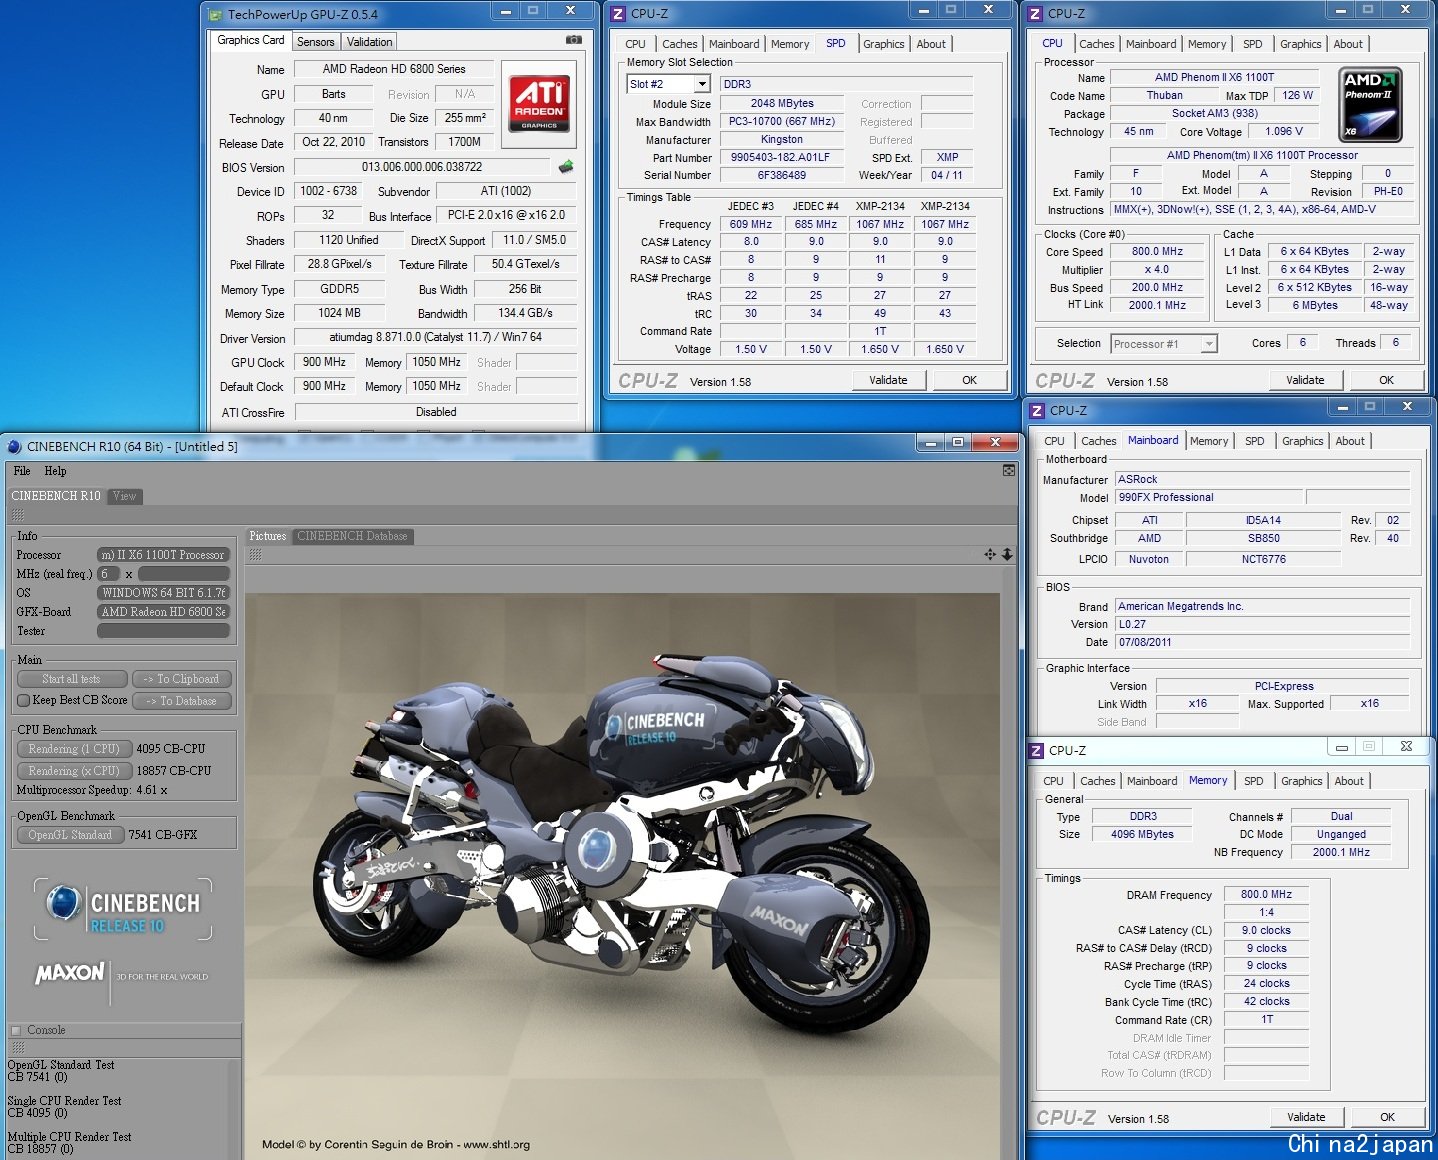
Task: Click the title icon of the CPU-Z CPU window
Action: [1036, 13]
